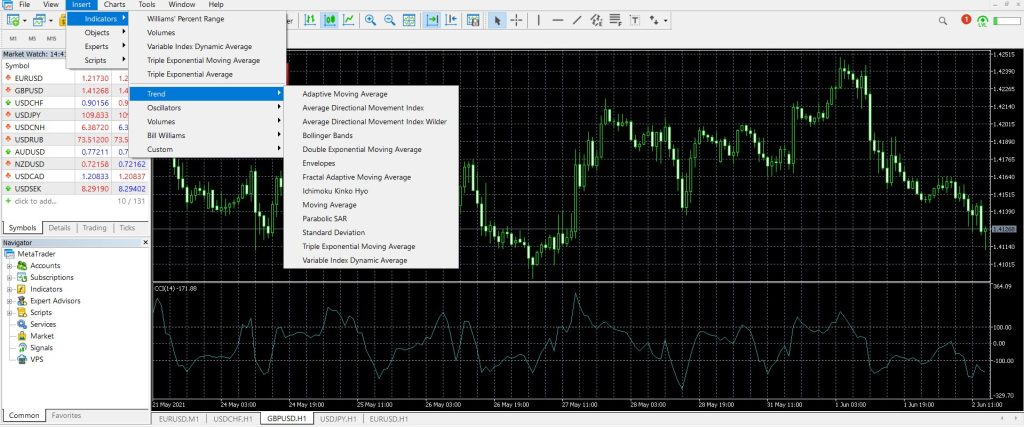
Task: Toggle chart auto-scroll to latest bar
Action: click(432, 20)
